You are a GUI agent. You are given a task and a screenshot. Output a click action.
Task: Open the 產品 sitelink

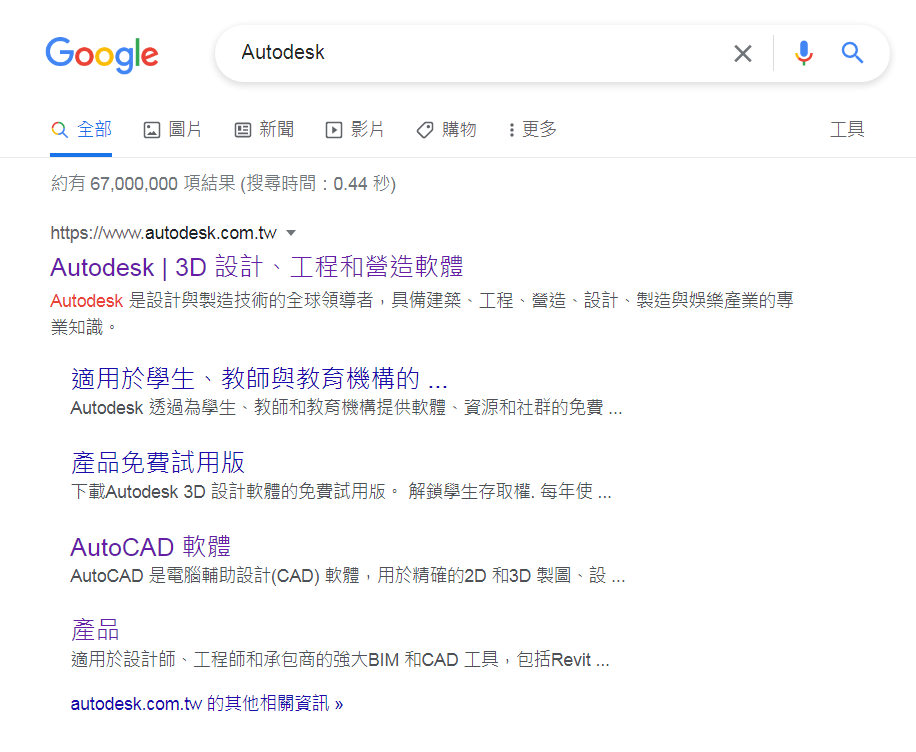95,630
